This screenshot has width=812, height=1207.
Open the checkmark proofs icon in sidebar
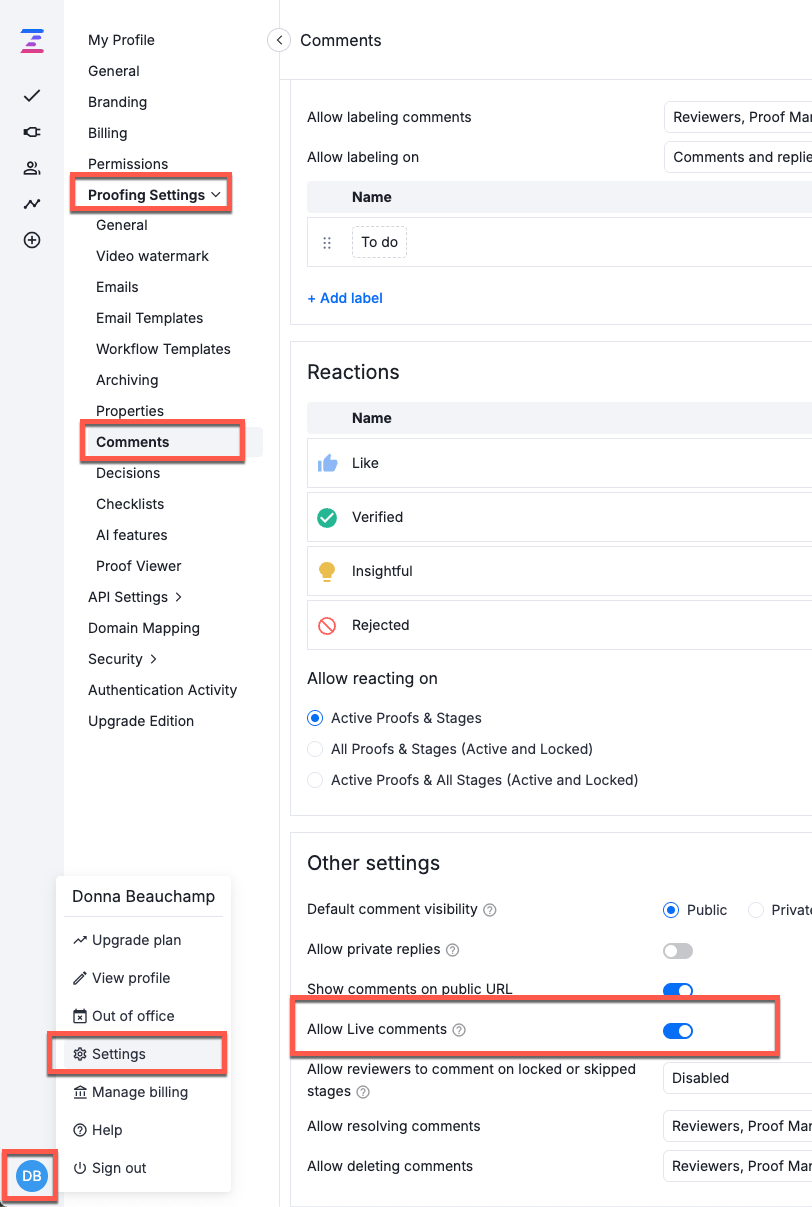[32, 96]
